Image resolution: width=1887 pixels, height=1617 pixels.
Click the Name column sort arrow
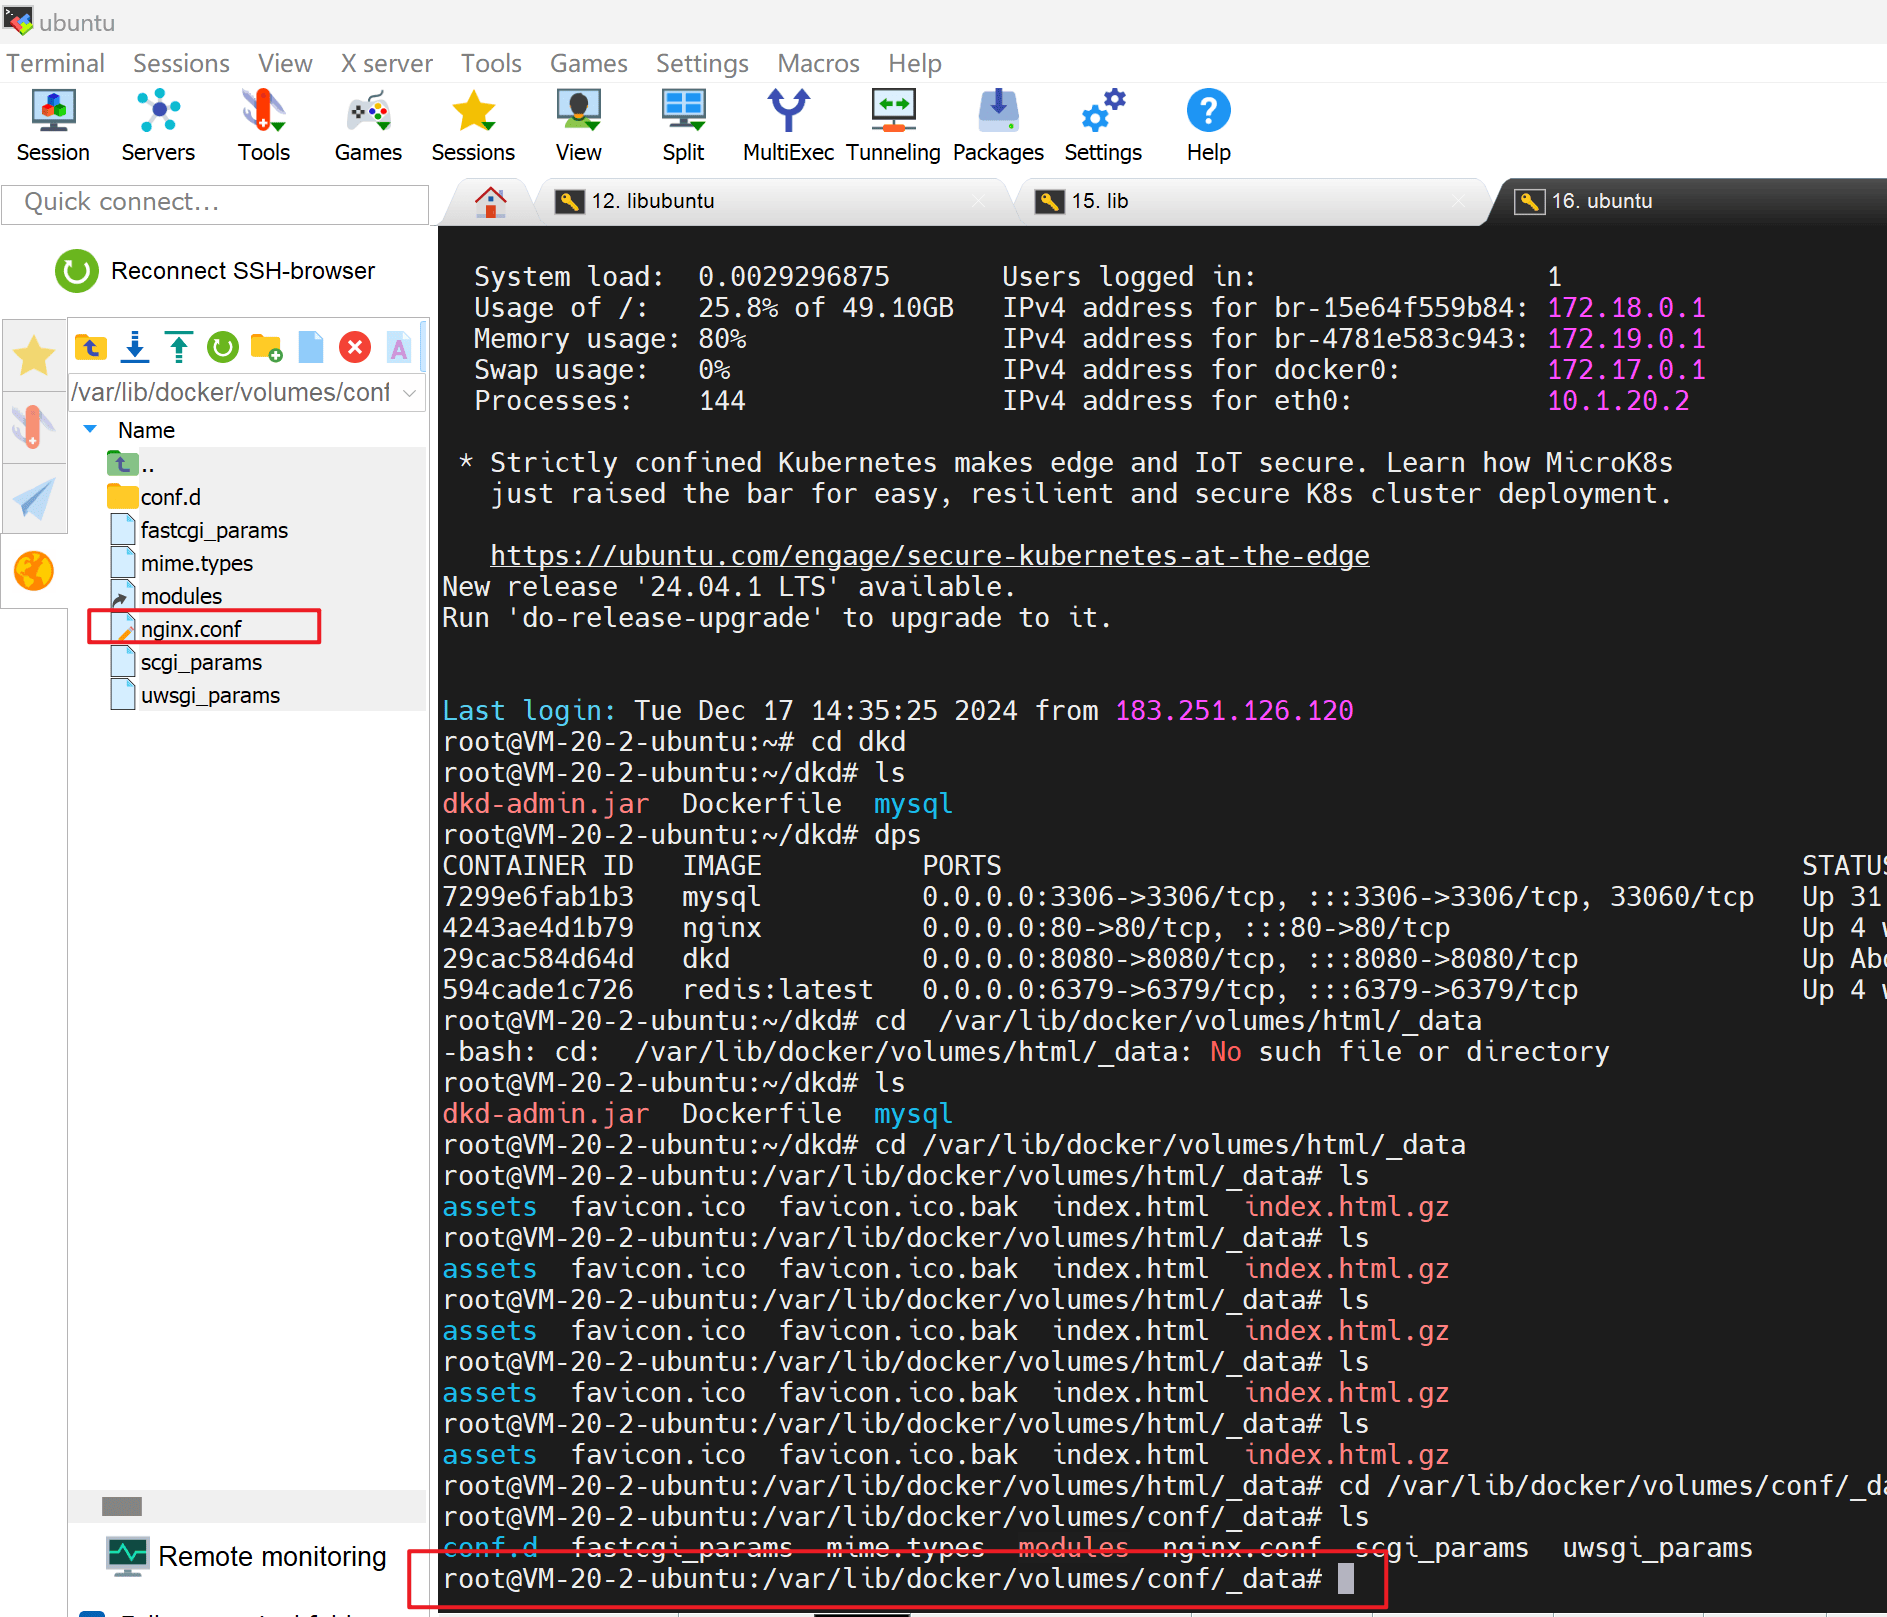(x=90, y=429)
